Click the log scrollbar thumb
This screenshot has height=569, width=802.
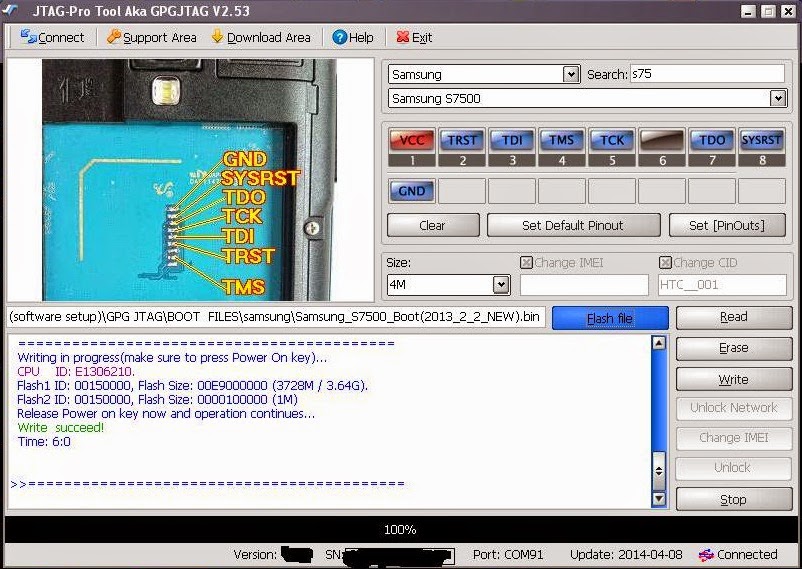point(659,471)
